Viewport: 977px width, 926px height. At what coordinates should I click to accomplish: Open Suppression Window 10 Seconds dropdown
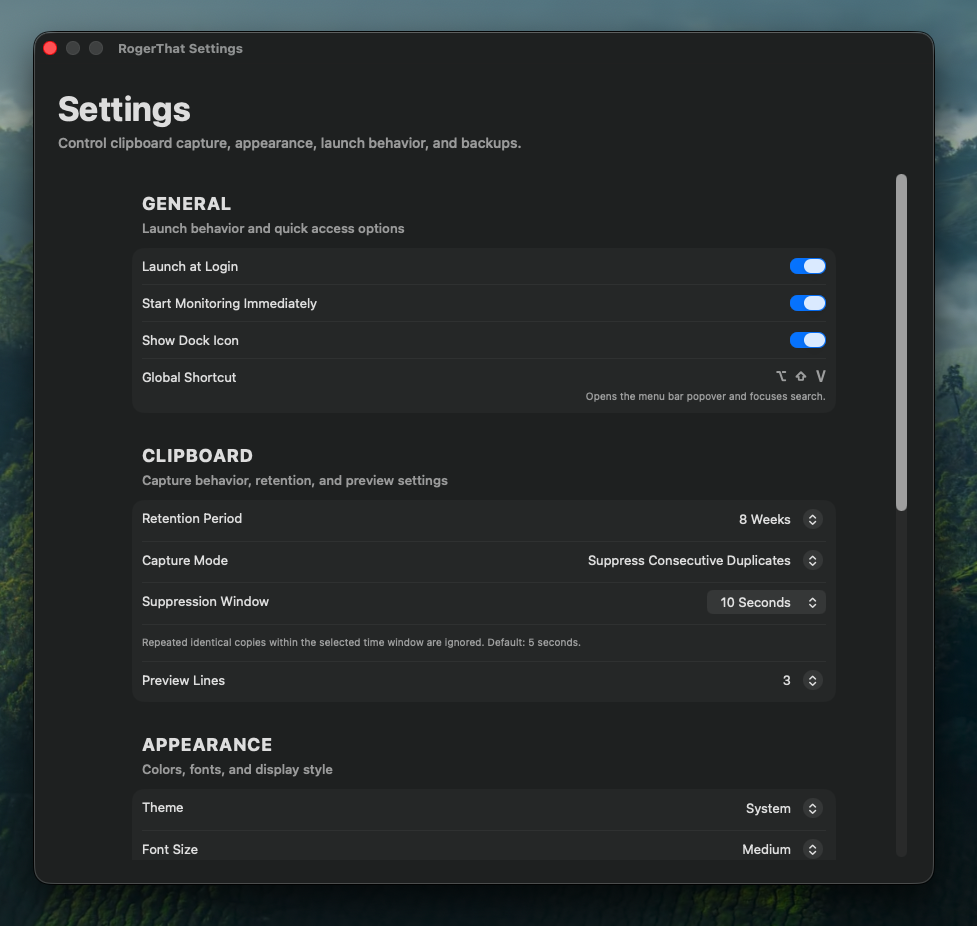766,602
